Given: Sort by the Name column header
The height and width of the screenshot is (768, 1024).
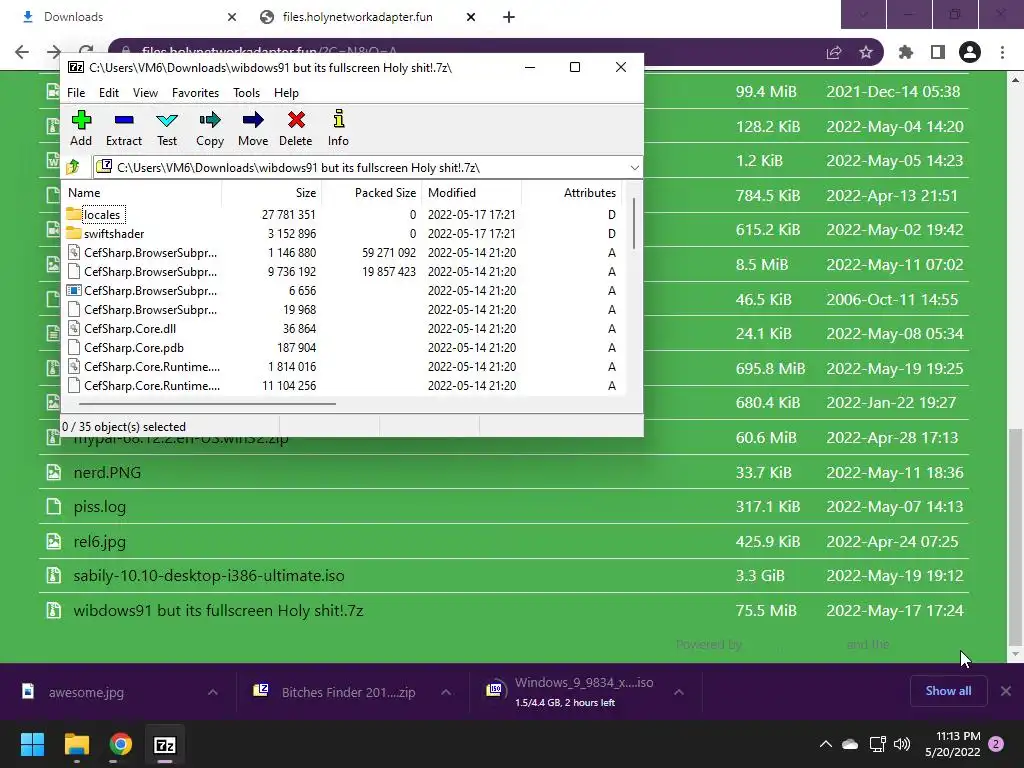Looking at the screenshot, I should click(143, 193).
